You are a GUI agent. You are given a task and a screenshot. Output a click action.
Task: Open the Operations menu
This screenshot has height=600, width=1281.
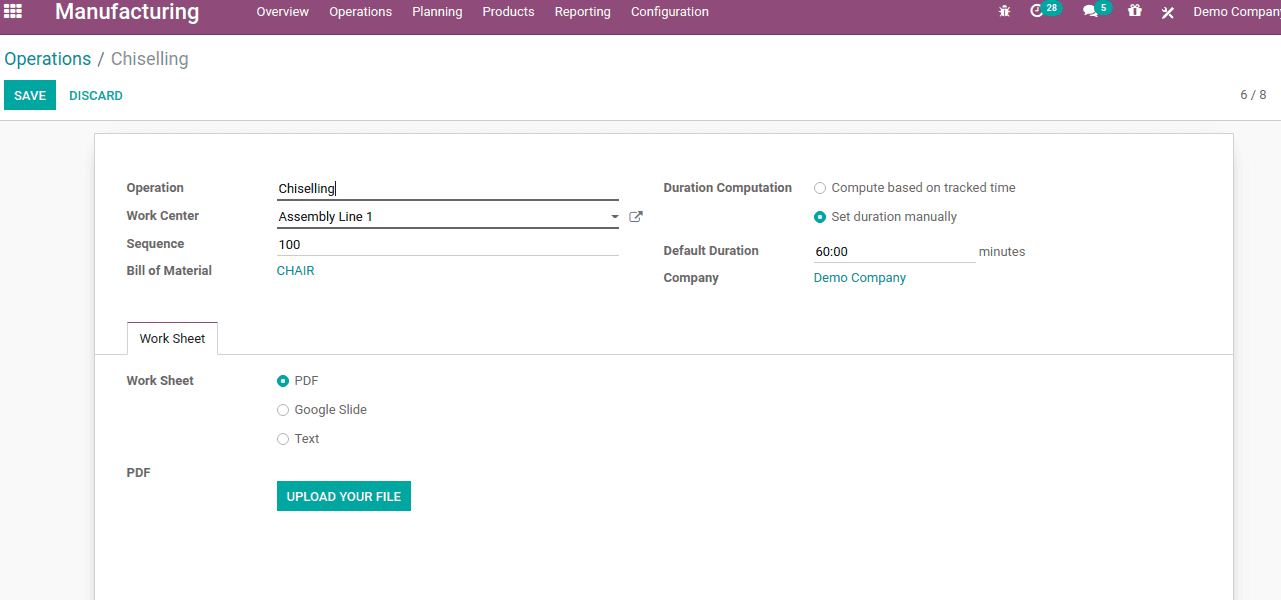tap(361, 12)
